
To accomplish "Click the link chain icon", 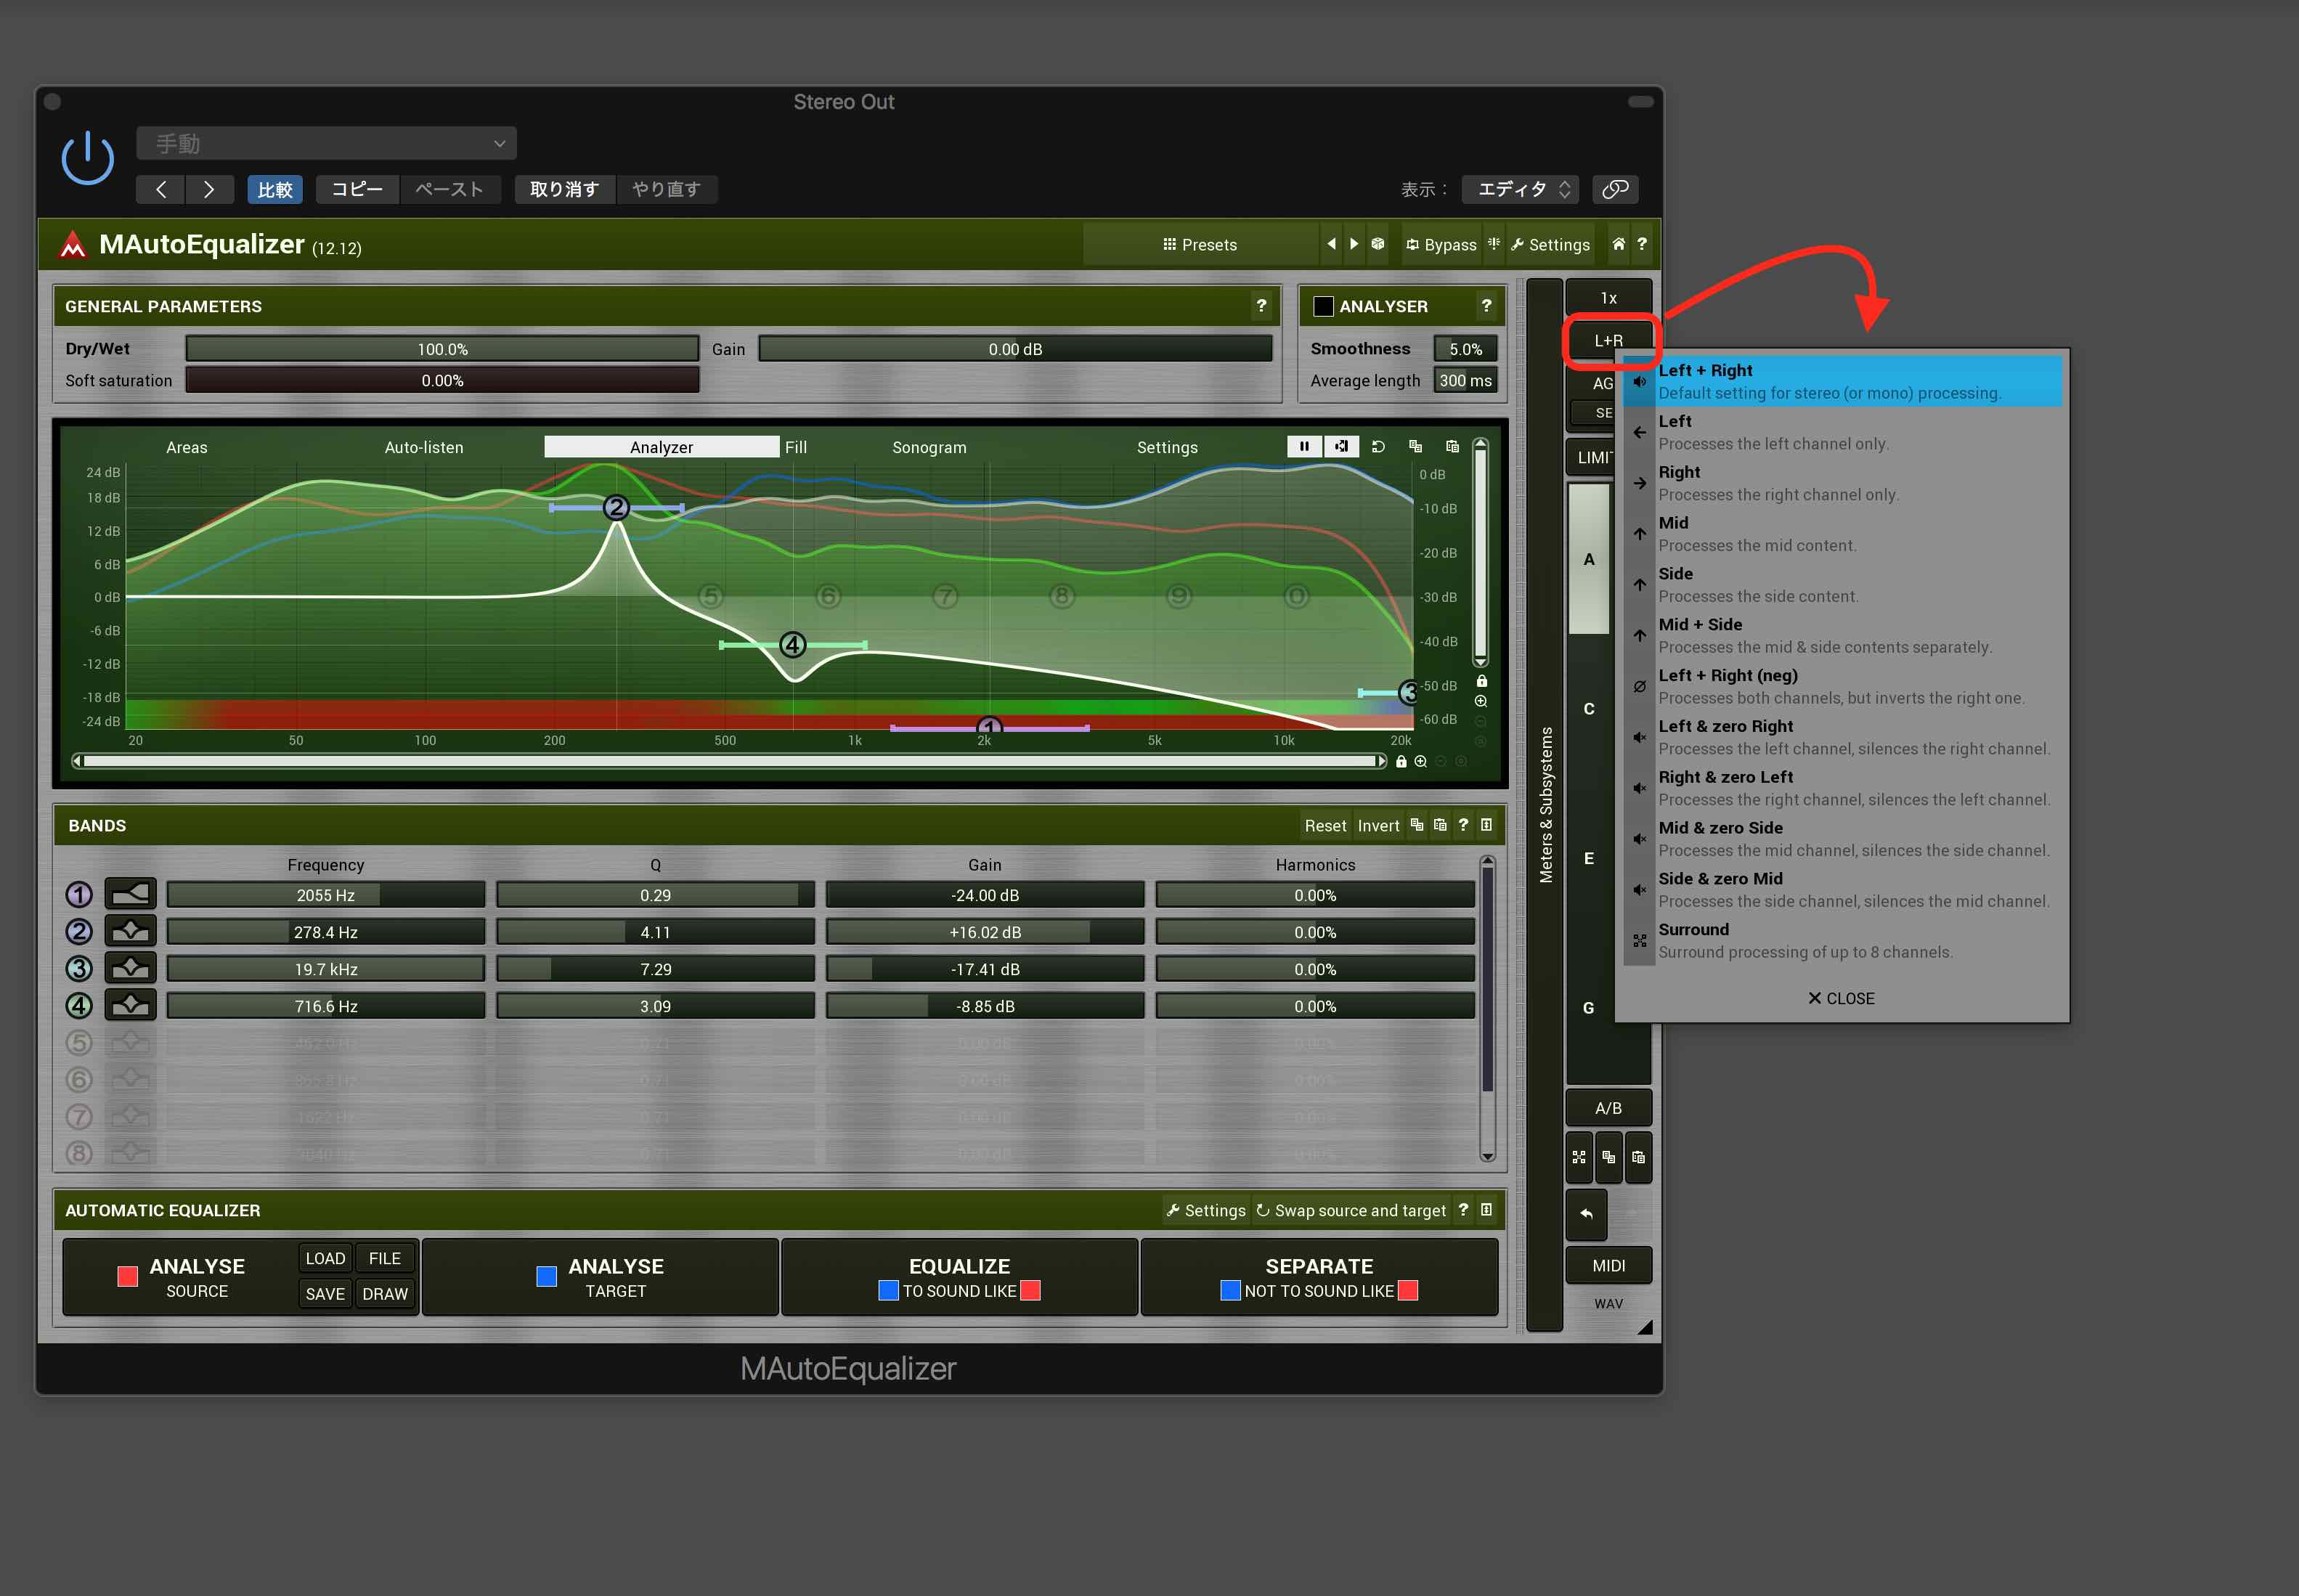I will click(1615, 189).
